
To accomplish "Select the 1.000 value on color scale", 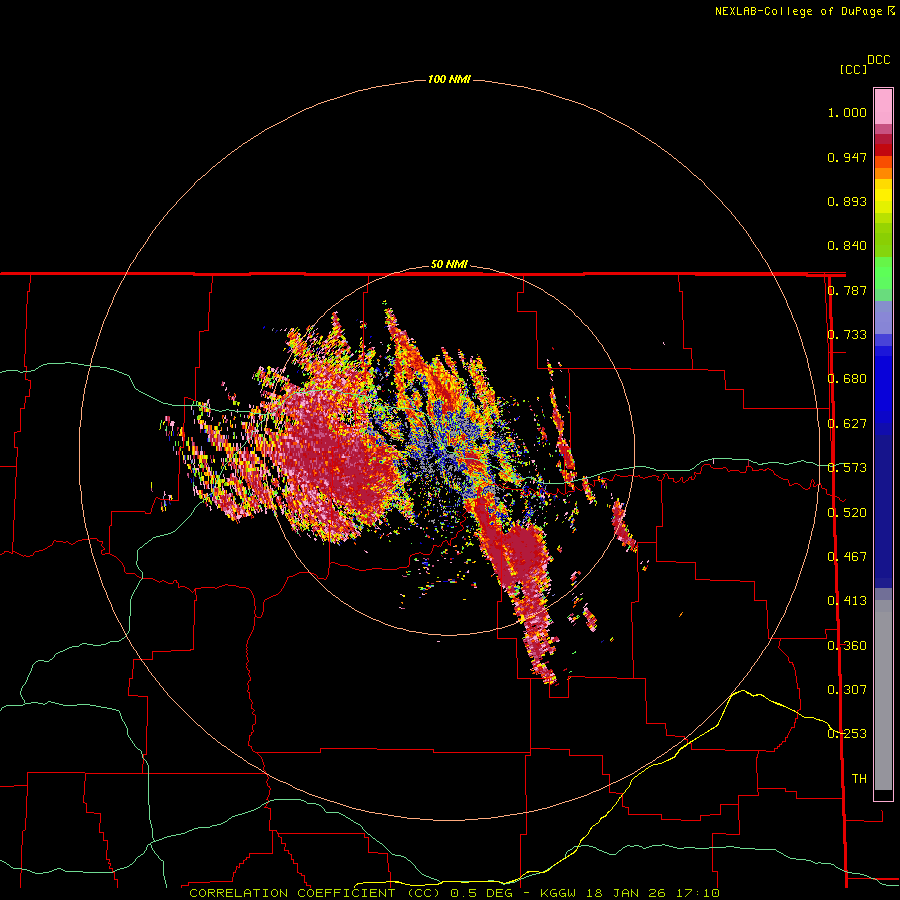I will pyautogui.click(x=847, y=112).
